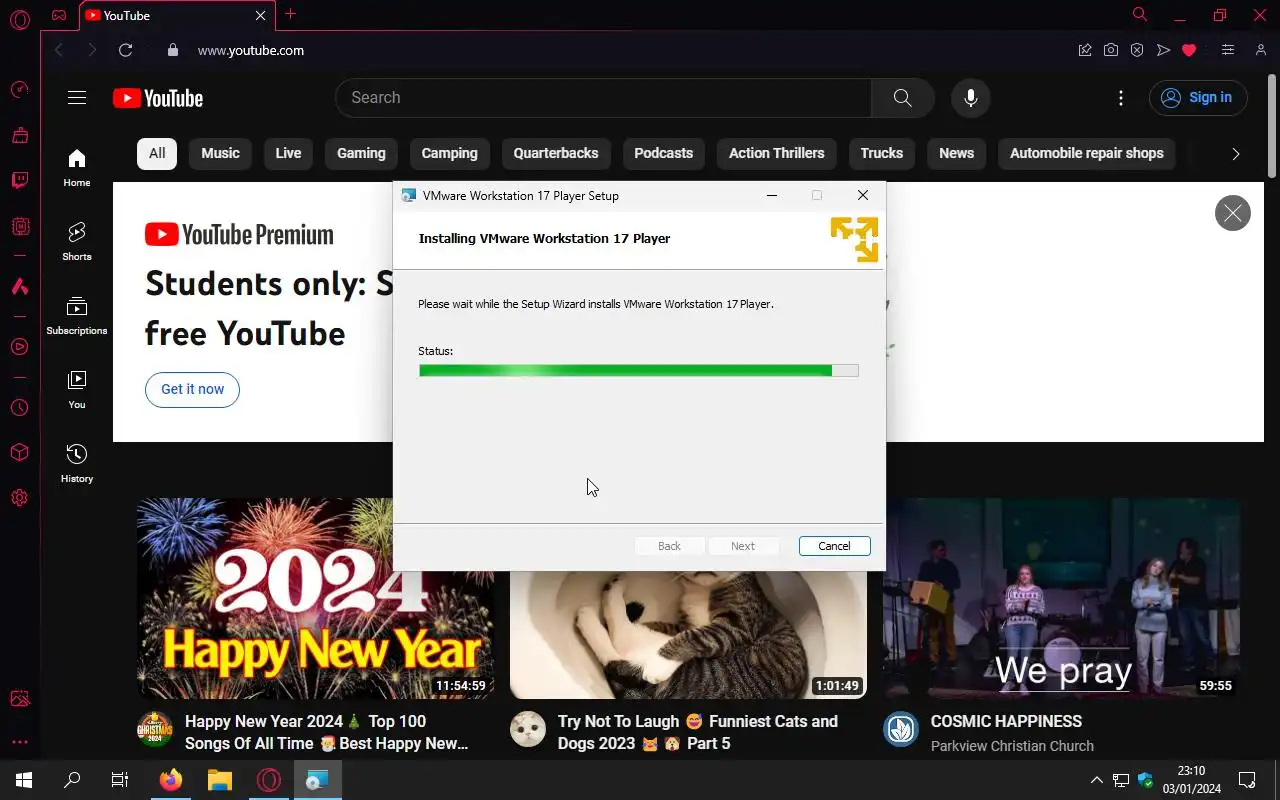Select the Action Thrillers chip
Screen dimensions: 1280x800
pyautogui.click(x=776, y=153)
